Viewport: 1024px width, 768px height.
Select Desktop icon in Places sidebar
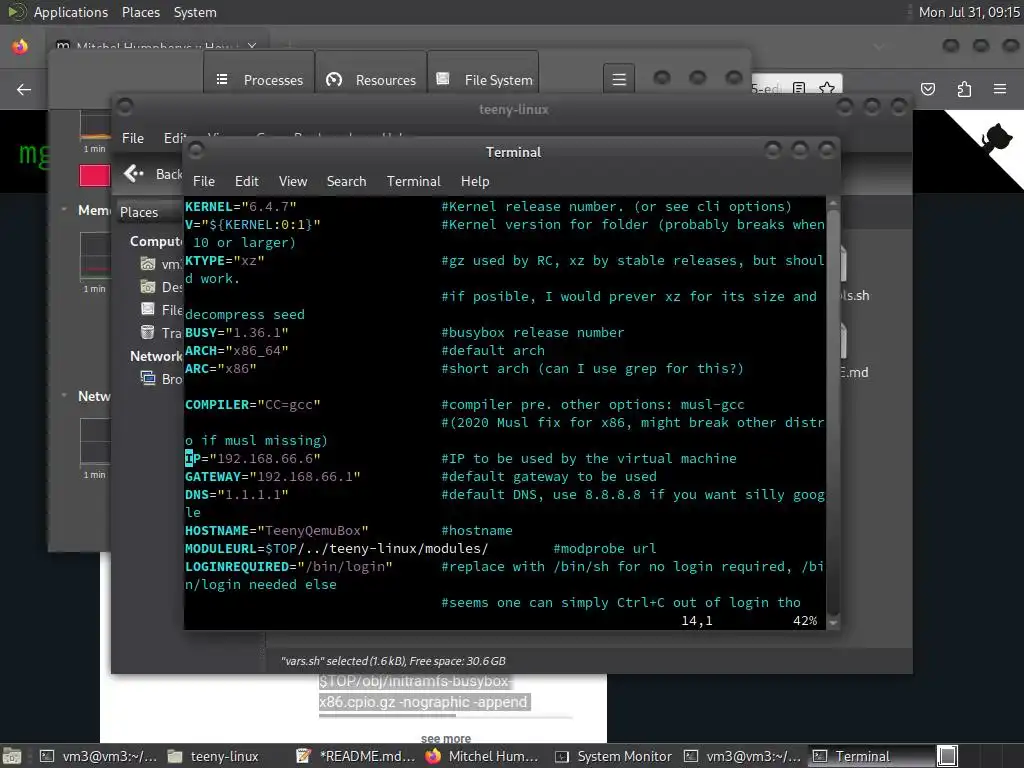[148, 287]
